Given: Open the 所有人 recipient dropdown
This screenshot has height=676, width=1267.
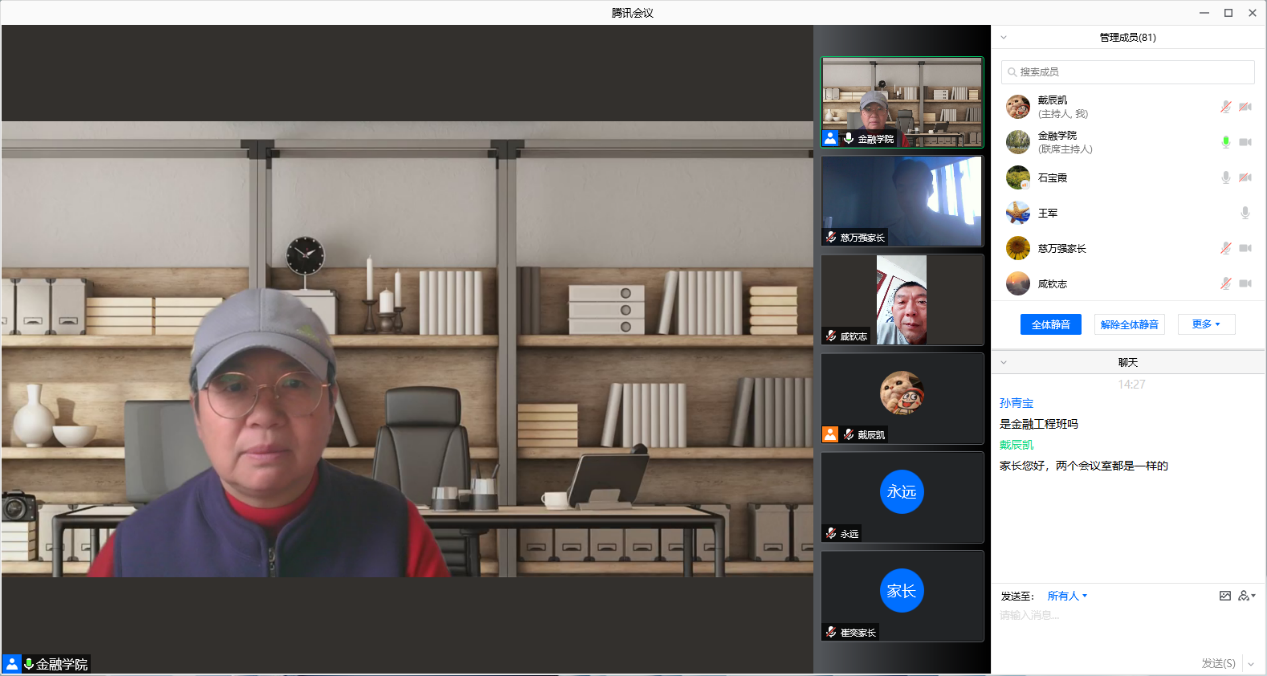Looking at the screenshot, I should pos(1067,596).
